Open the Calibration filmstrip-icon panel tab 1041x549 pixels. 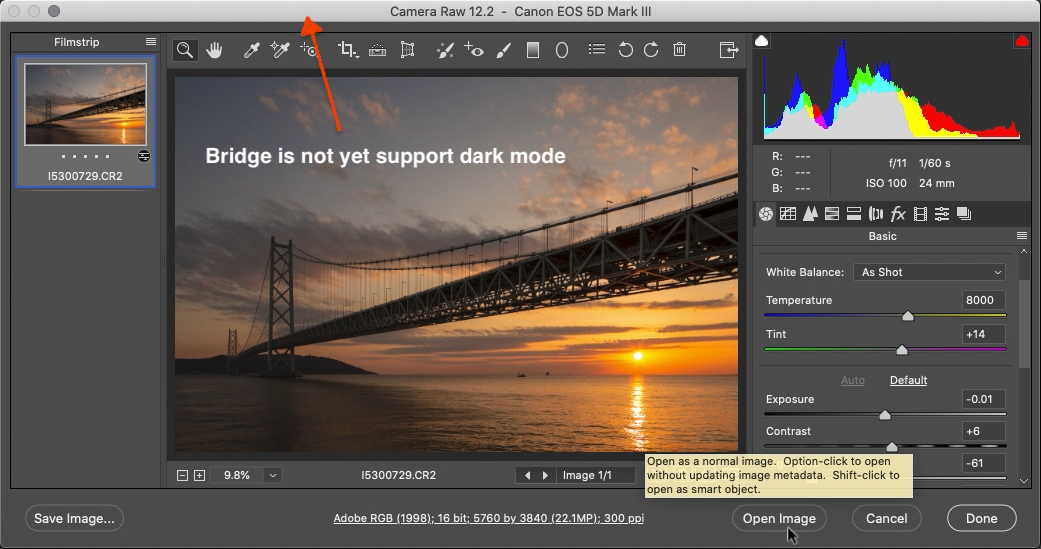[x=920, y=214]
